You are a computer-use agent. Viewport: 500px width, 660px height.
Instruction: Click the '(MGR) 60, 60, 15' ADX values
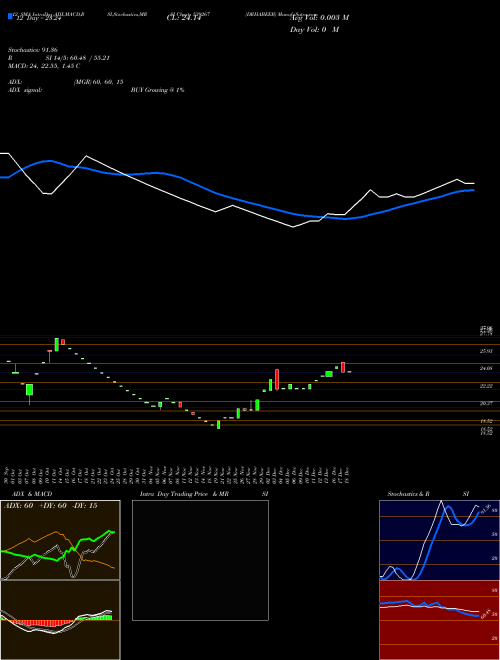pyautogui.click(x=98, y=82)
